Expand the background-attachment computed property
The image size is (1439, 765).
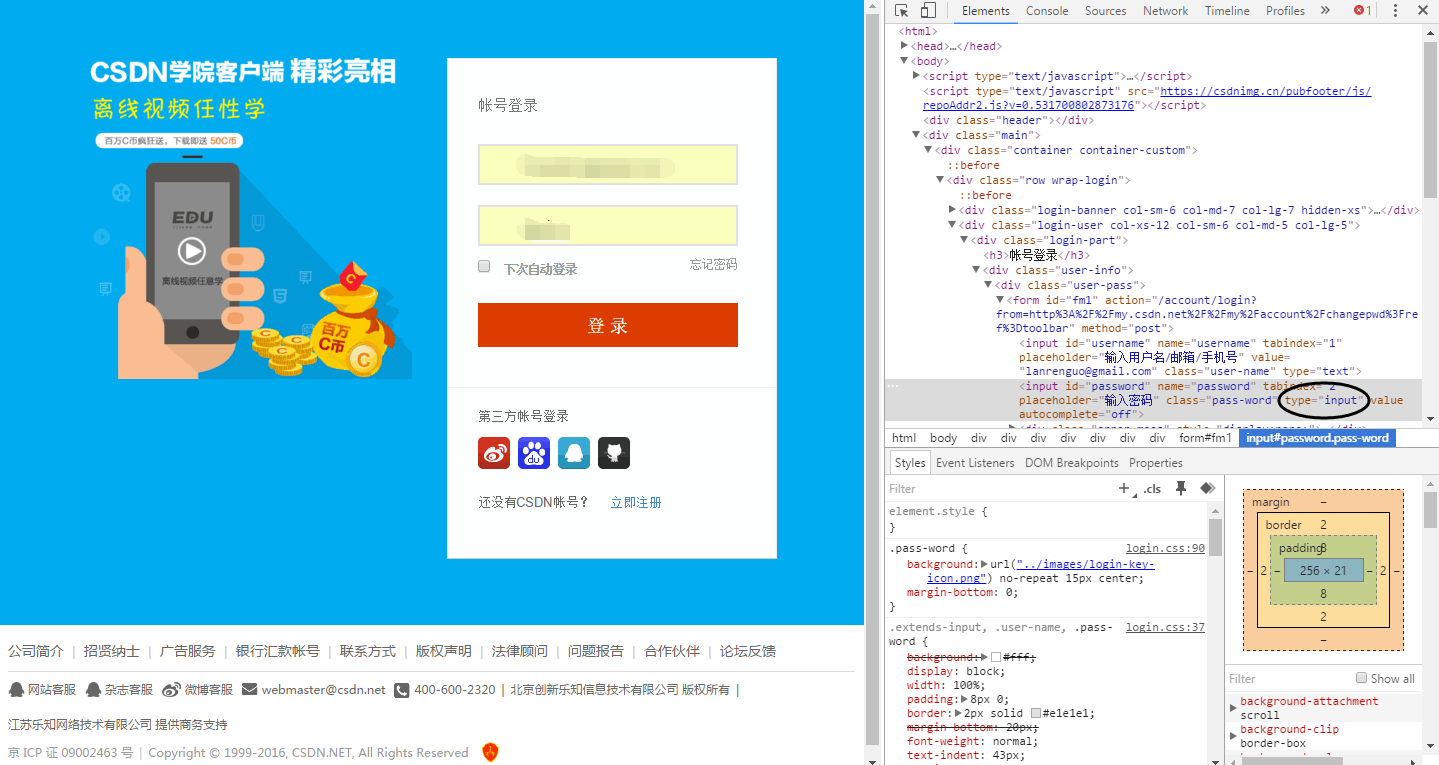click(x=1234, y=707)
